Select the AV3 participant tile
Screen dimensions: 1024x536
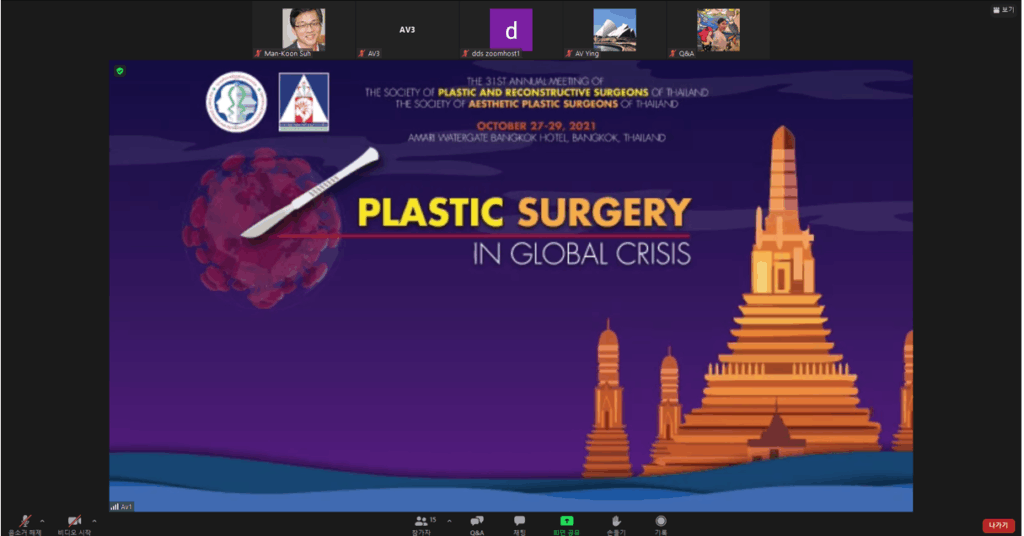(x=407, y=29)
